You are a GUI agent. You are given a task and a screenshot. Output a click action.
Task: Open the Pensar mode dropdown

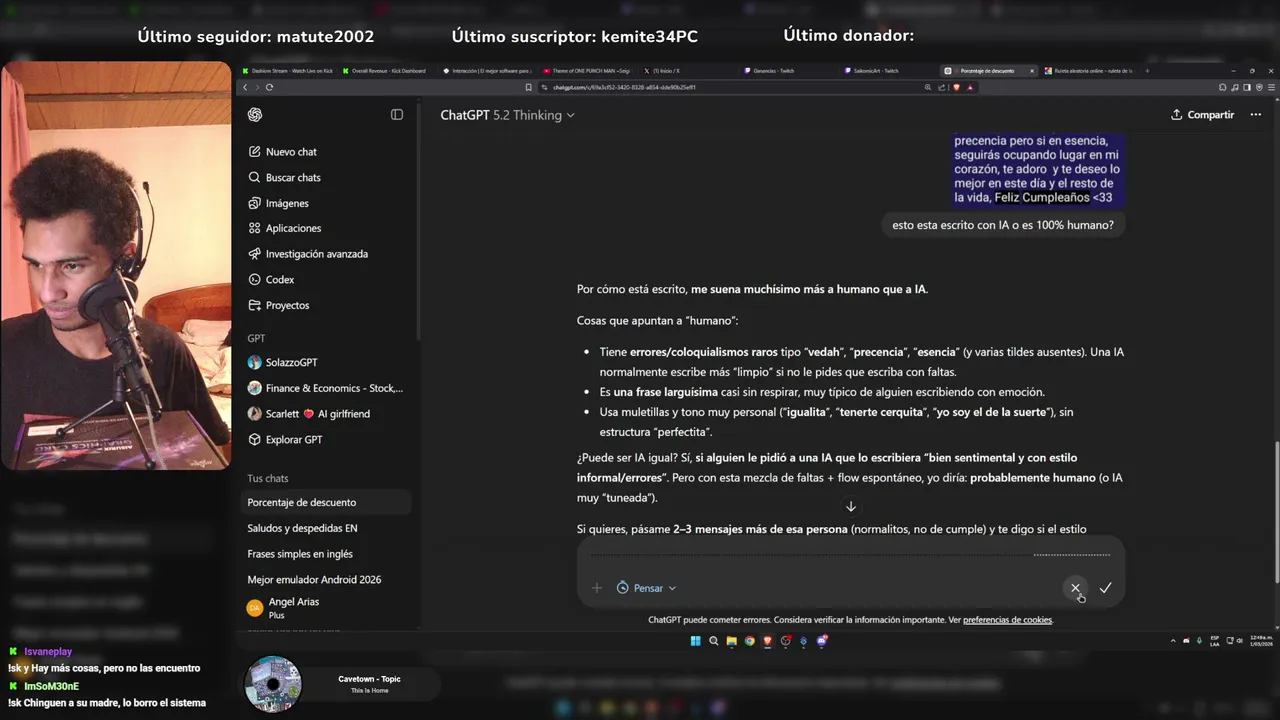646,588
